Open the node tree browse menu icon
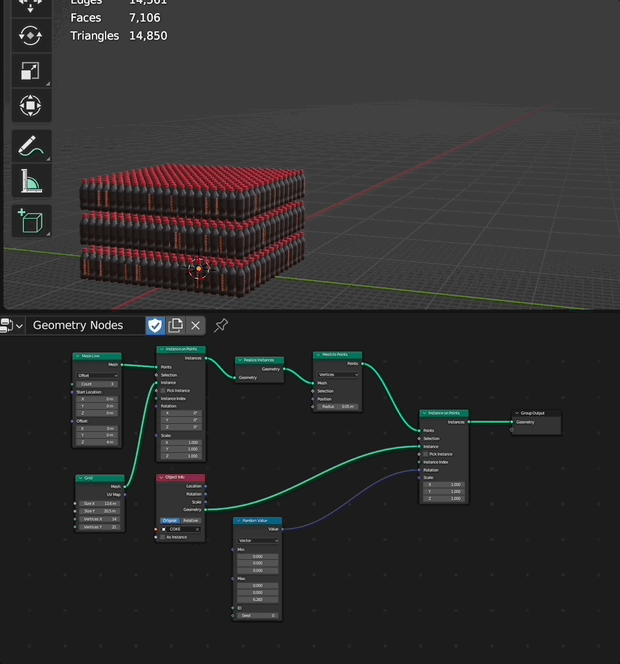This screenshot has height=664, width=620. pyautogui.click(x=11, y=326)
